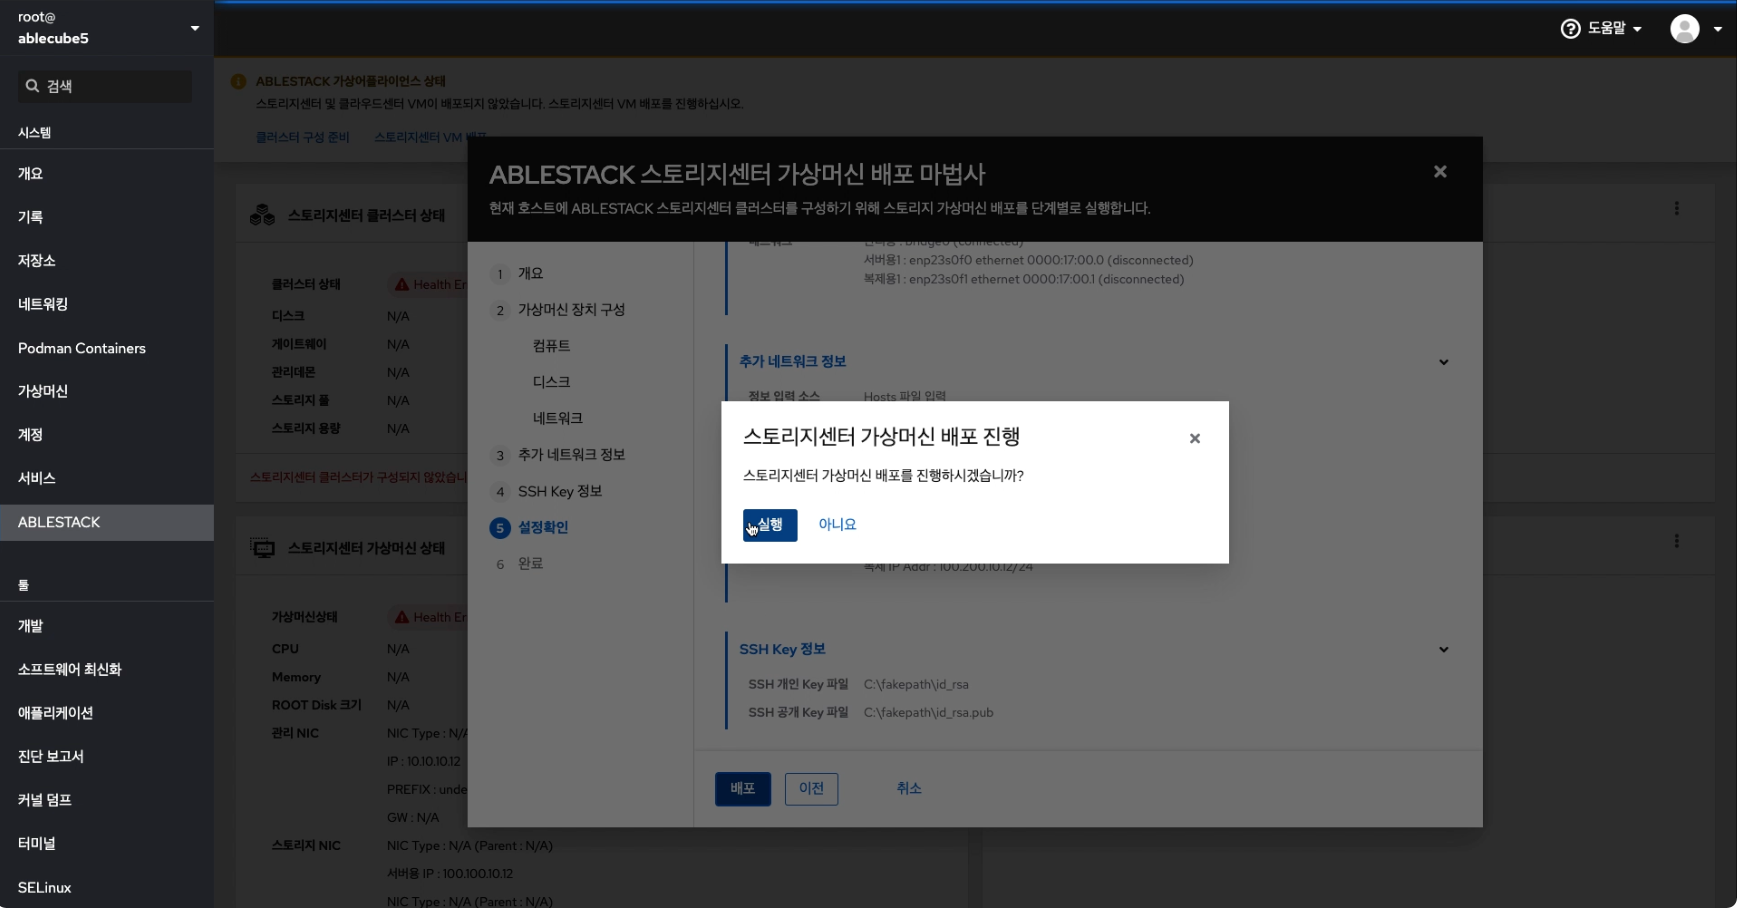
Task: Collapse the SSH Key 정보 section
Action: 1443,650
